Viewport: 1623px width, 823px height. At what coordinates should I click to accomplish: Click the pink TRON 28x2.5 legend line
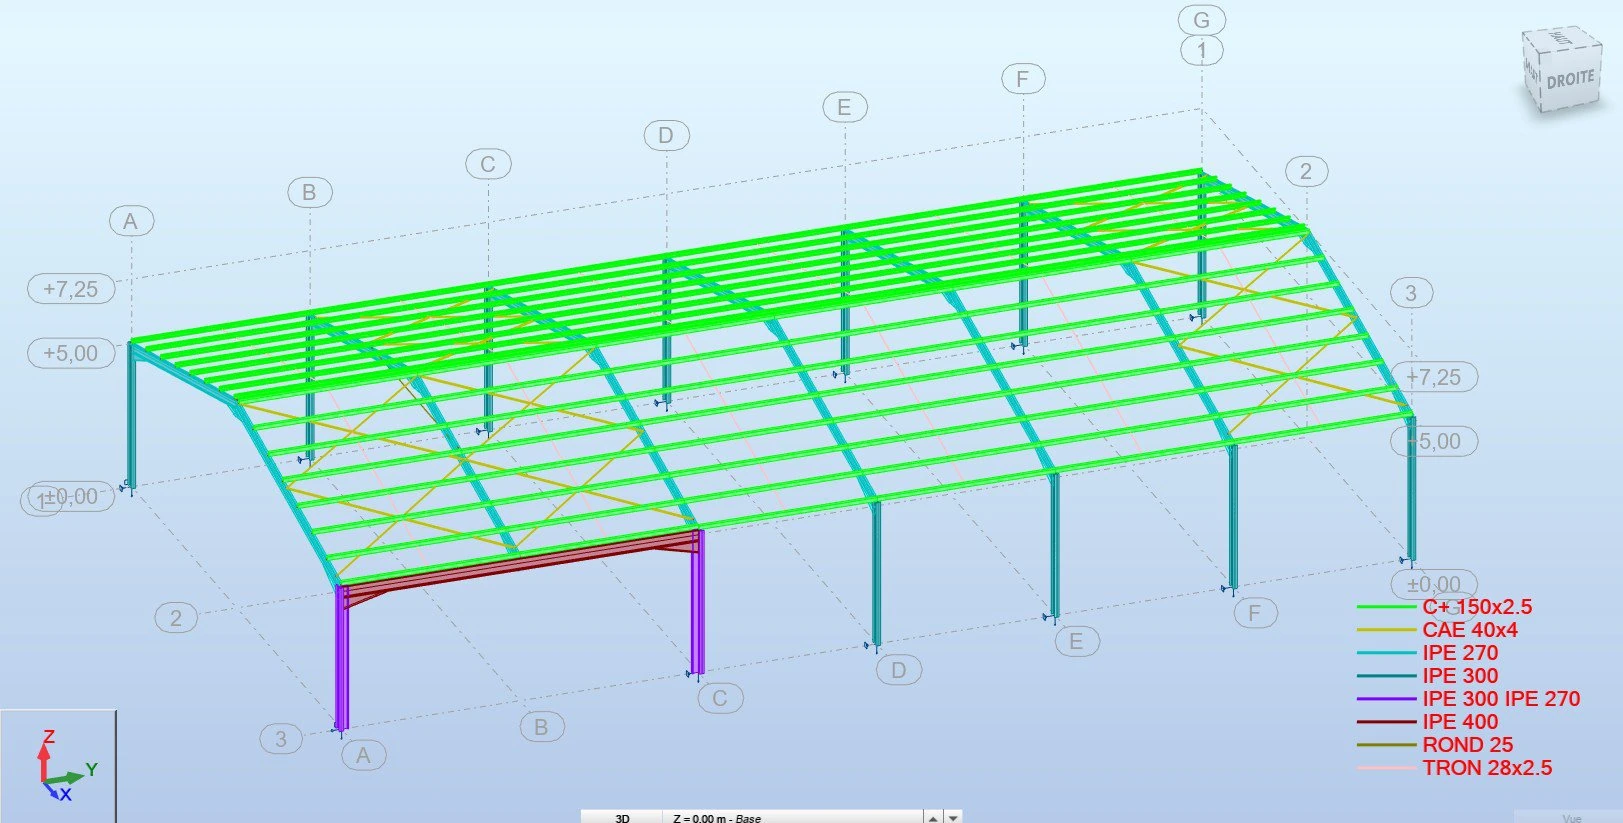1386,768
